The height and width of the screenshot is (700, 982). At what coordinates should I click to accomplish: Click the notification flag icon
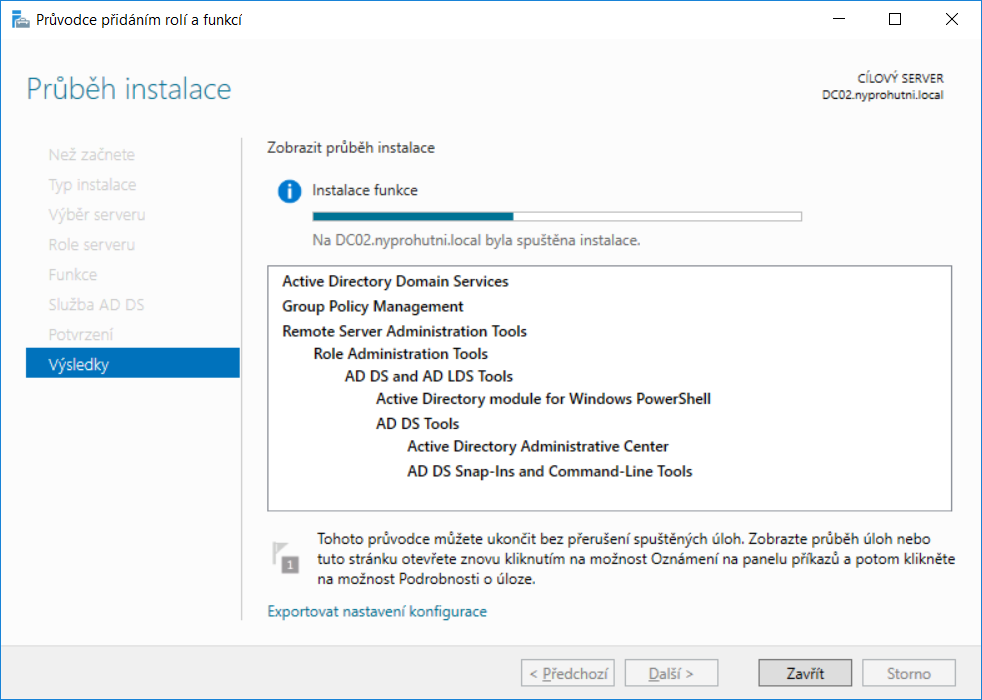coord(286,557)
